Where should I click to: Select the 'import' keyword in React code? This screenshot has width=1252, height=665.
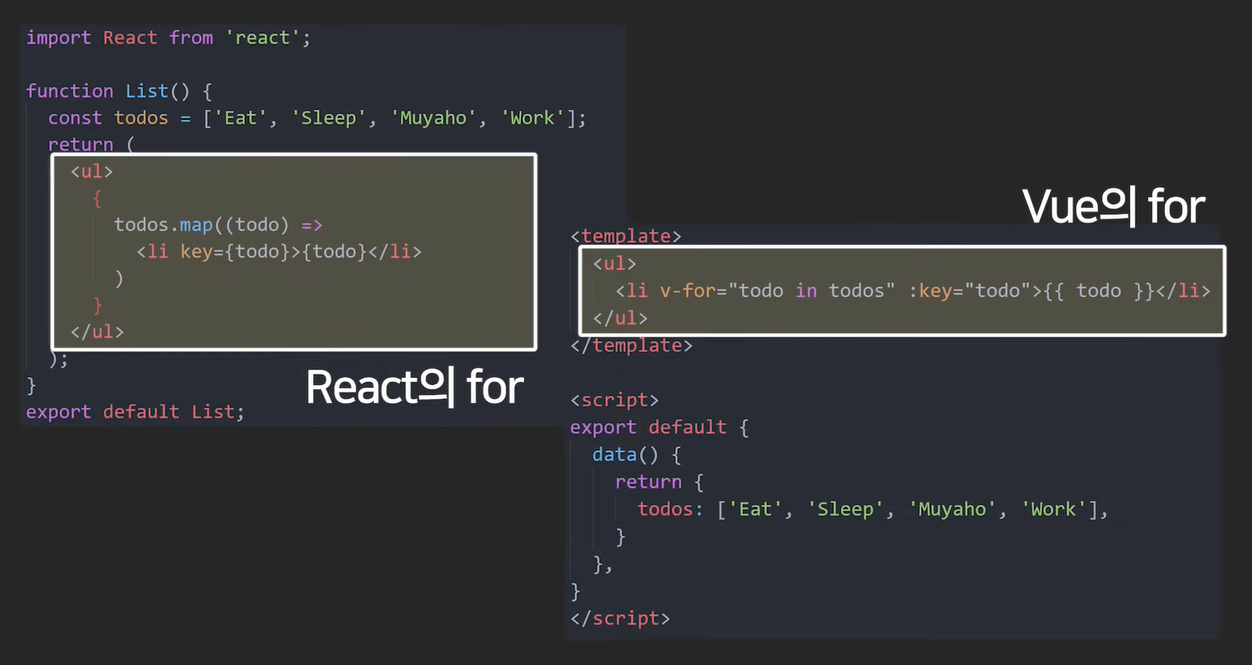click(x=59, y=38)
